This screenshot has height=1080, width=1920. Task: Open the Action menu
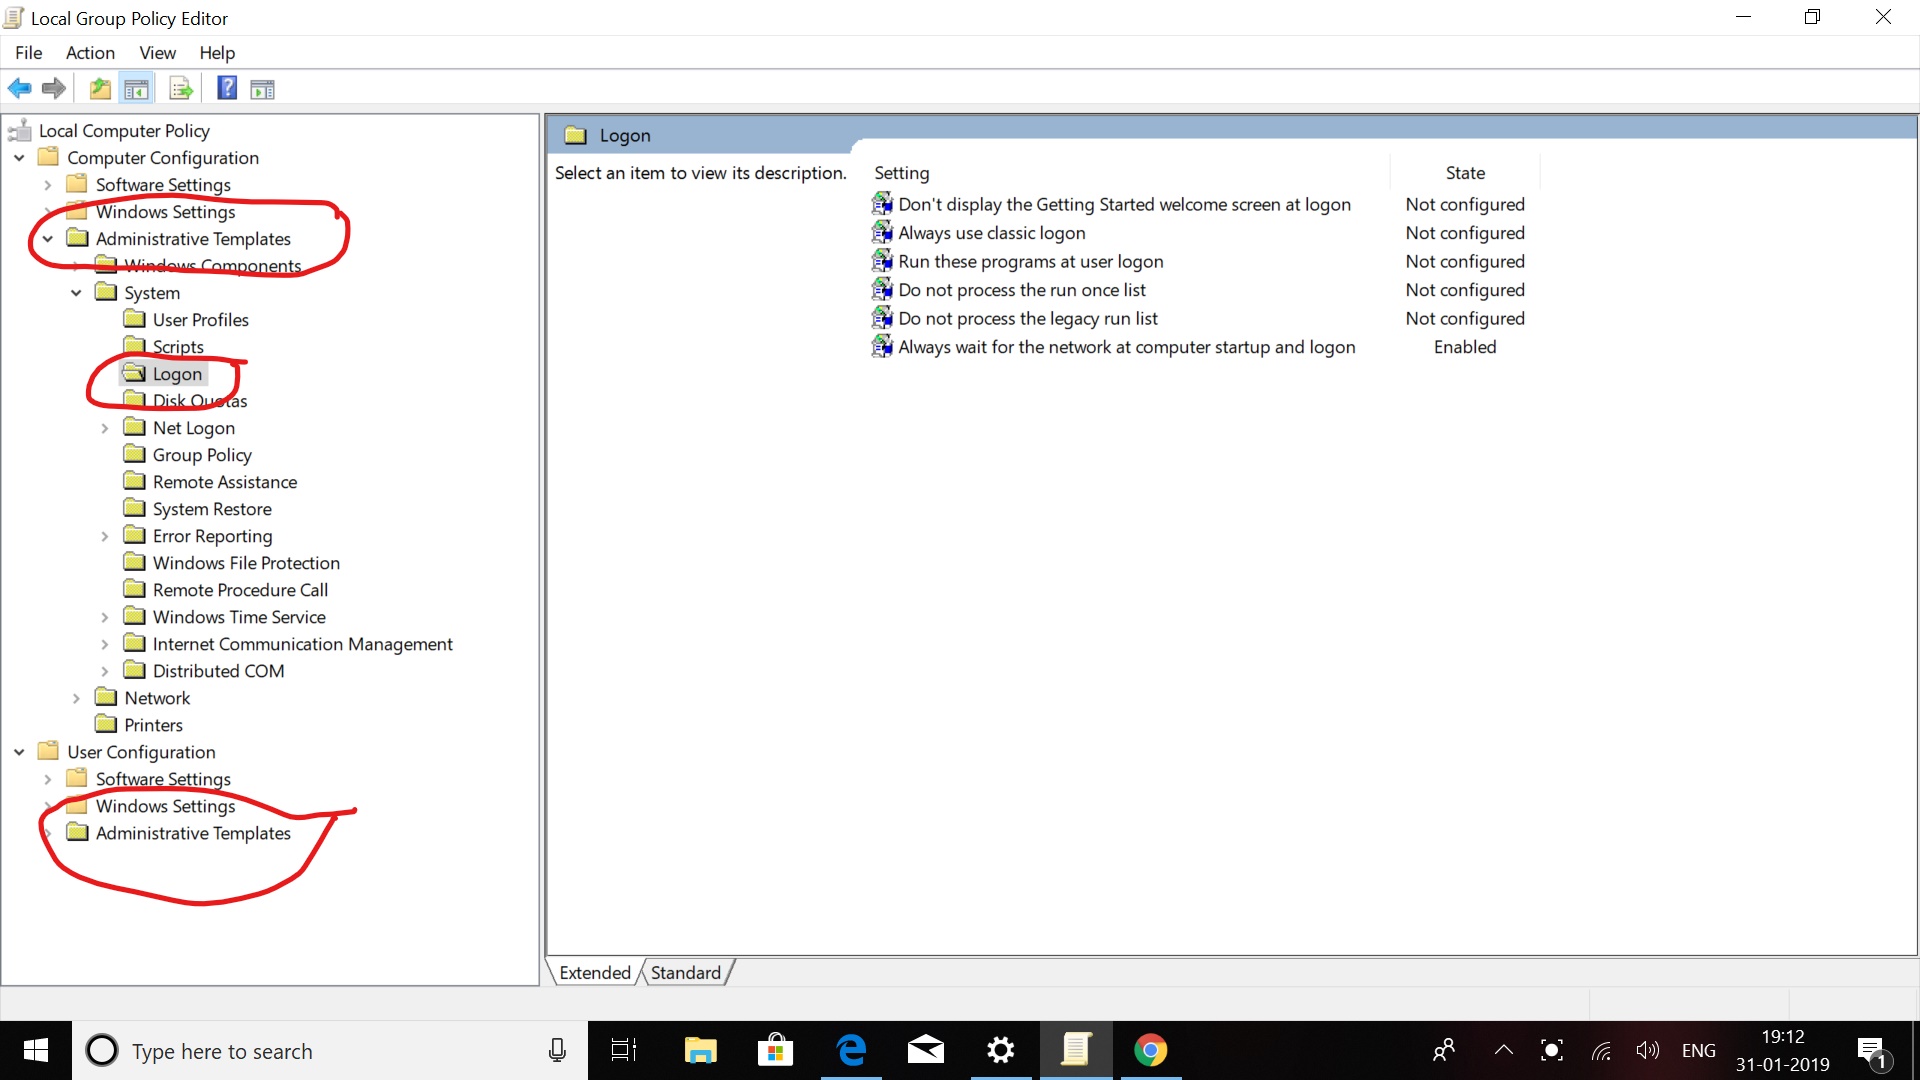(x=90, y=53)
